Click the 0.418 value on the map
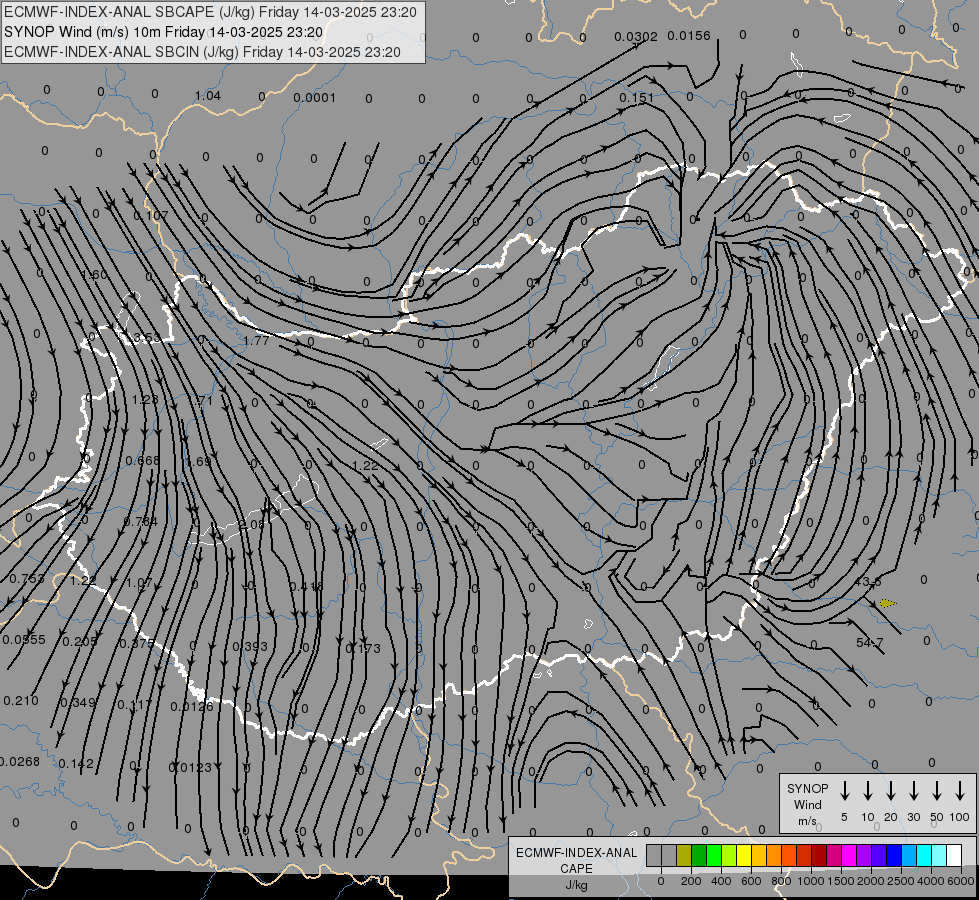The image size is (979, 900). pyautogui.click(x=307, y=586)
